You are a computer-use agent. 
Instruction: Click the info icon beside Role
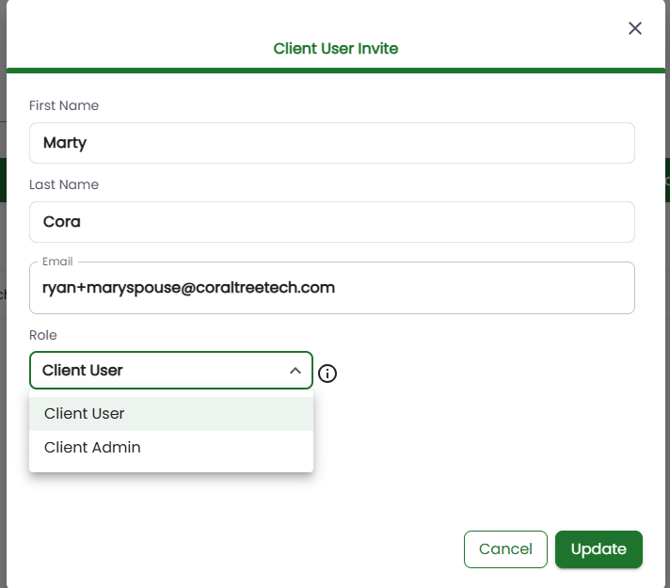click(x=327, y=374)
